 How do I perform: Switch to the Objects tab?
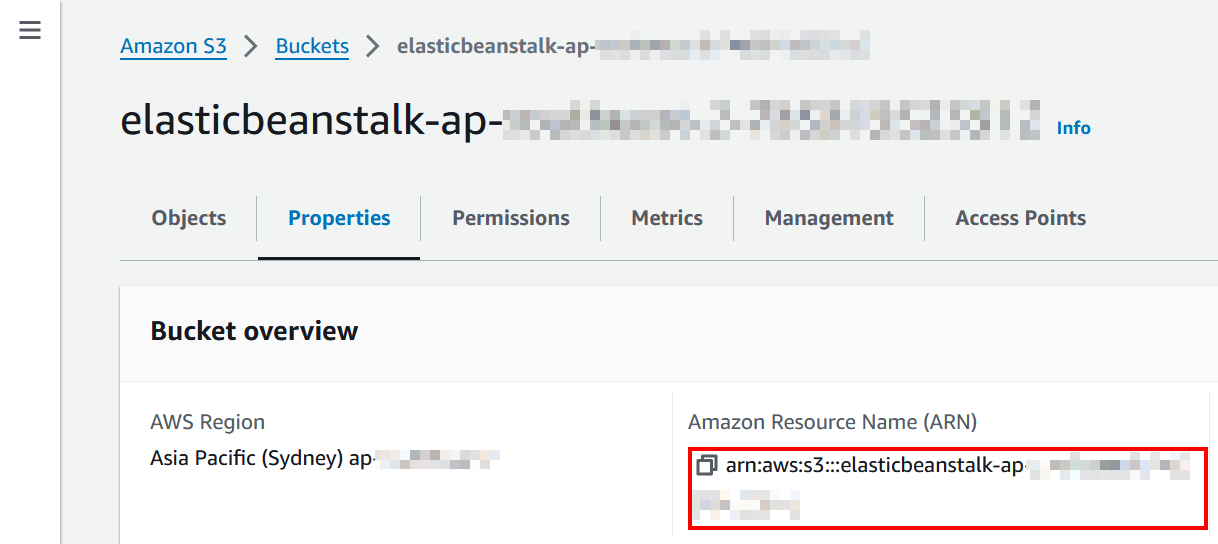point(189,218)
